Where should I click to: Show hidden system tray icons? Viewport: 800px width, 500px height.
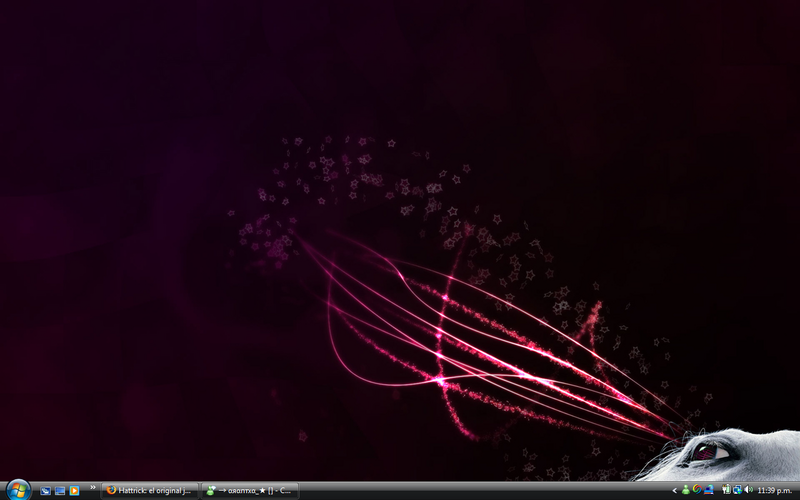click(x=674, y=491)
